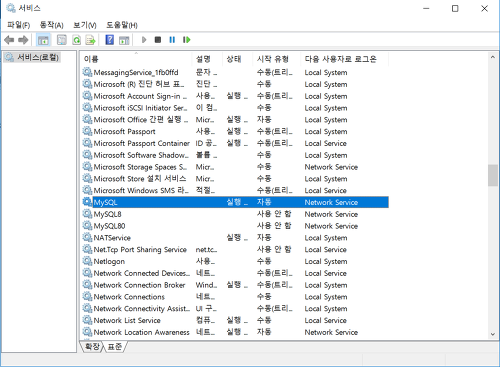
Task: Switch to the 확장 tab
Action: tap(92, 346)
